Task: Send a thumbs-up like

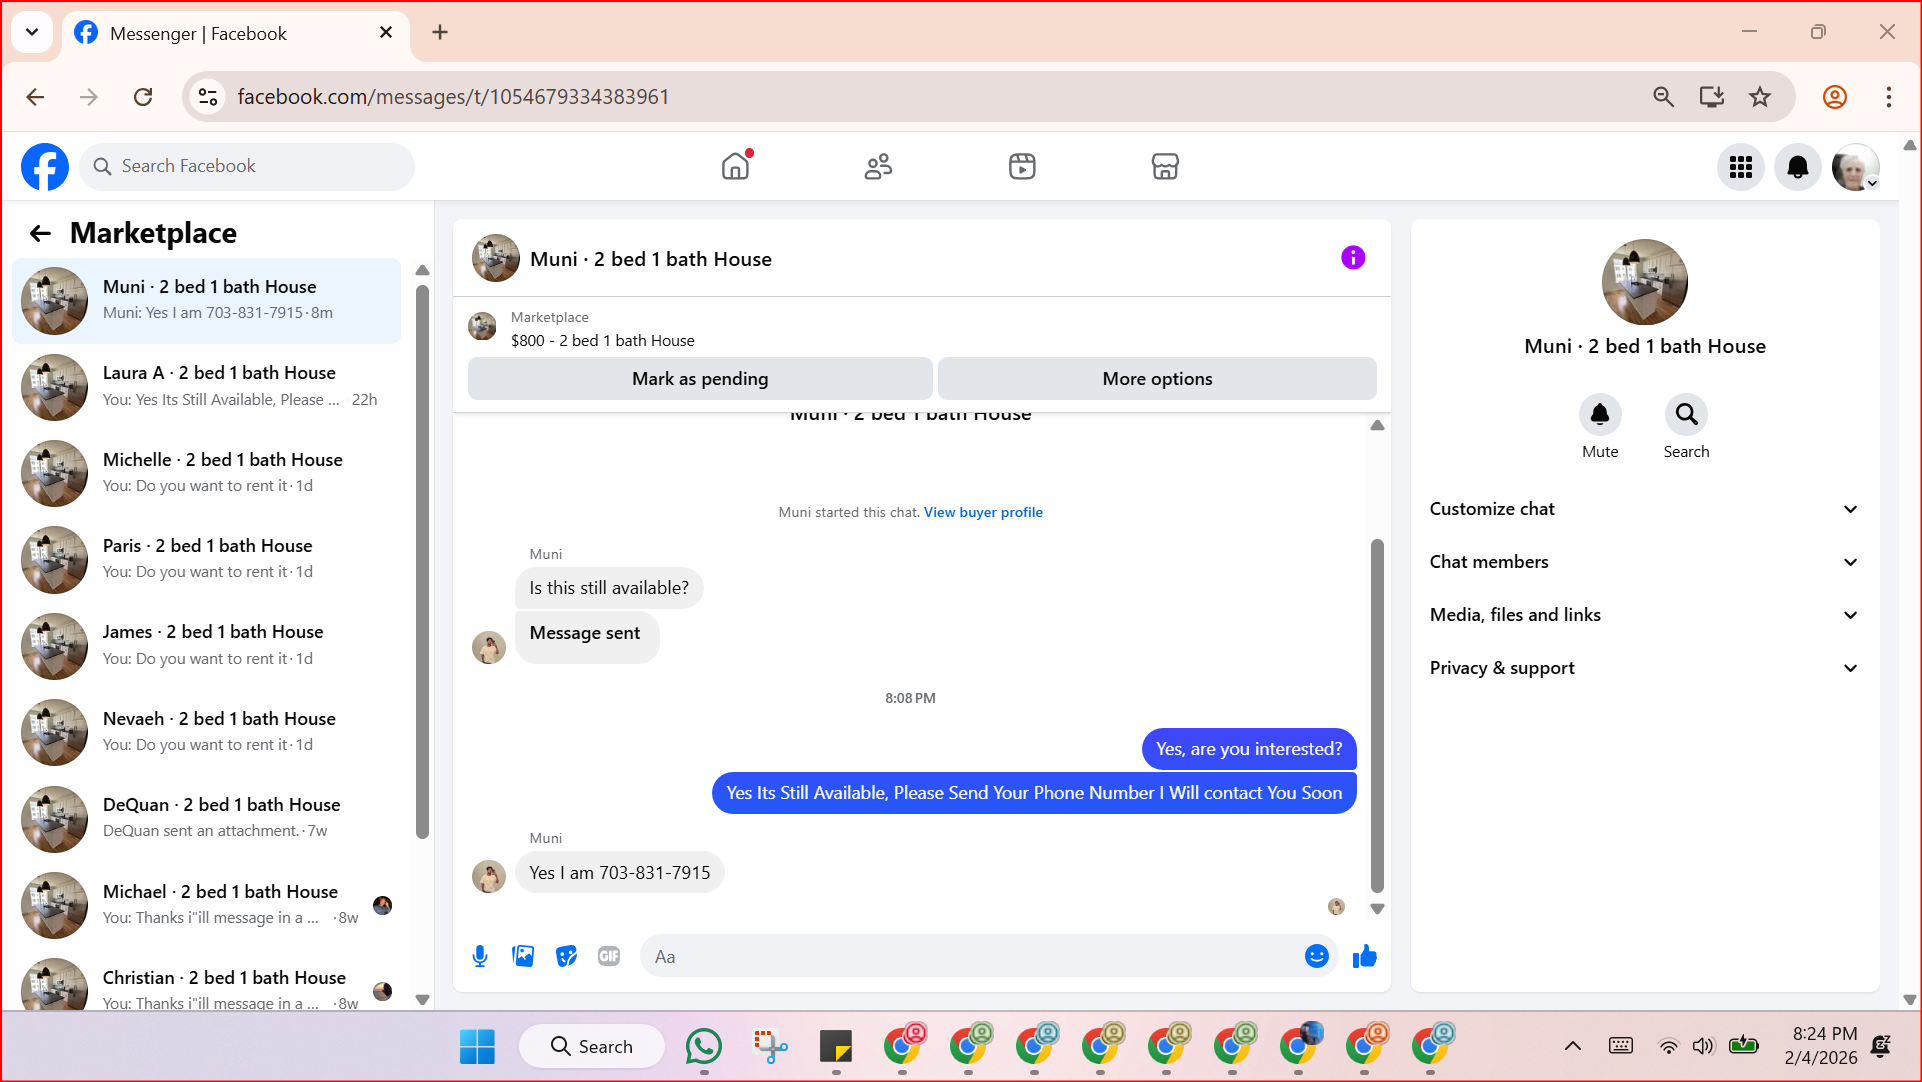Action: (1364, 956)
